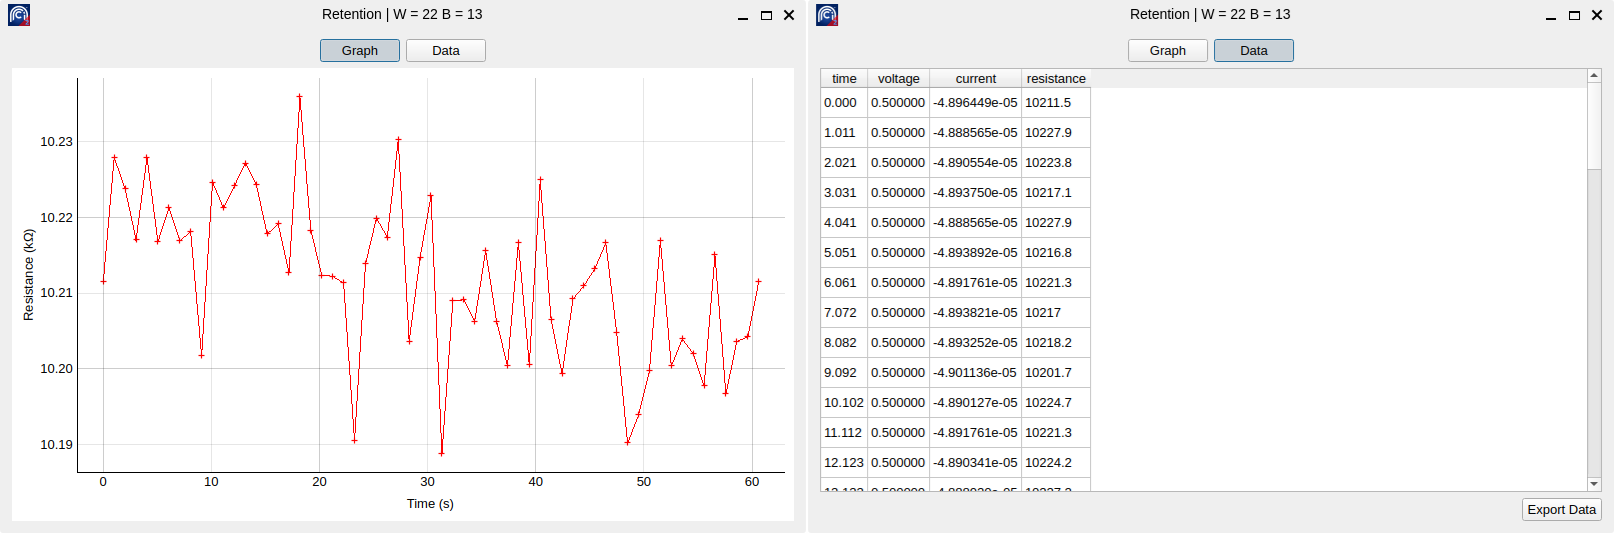Select the time cell 9.092
The width and height of the screenshot is (1614, 533).
click(844, 373)
